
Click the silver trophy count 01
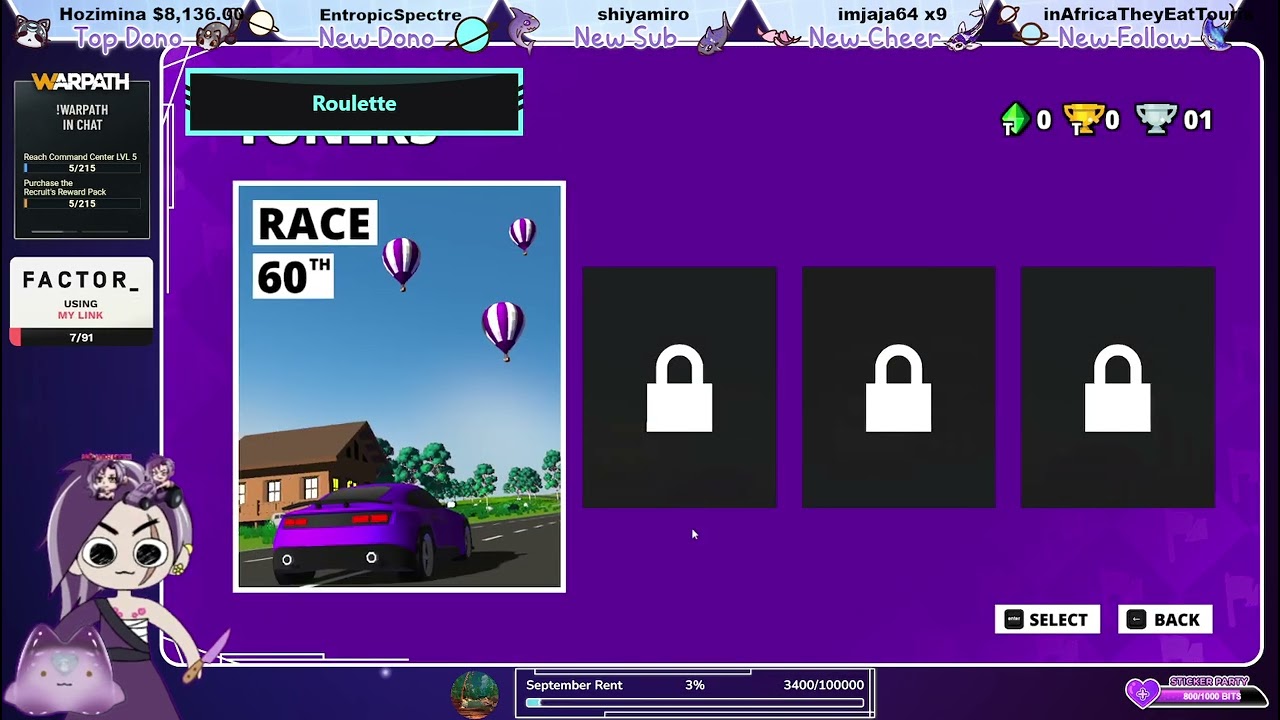[x=1198, y=120]
